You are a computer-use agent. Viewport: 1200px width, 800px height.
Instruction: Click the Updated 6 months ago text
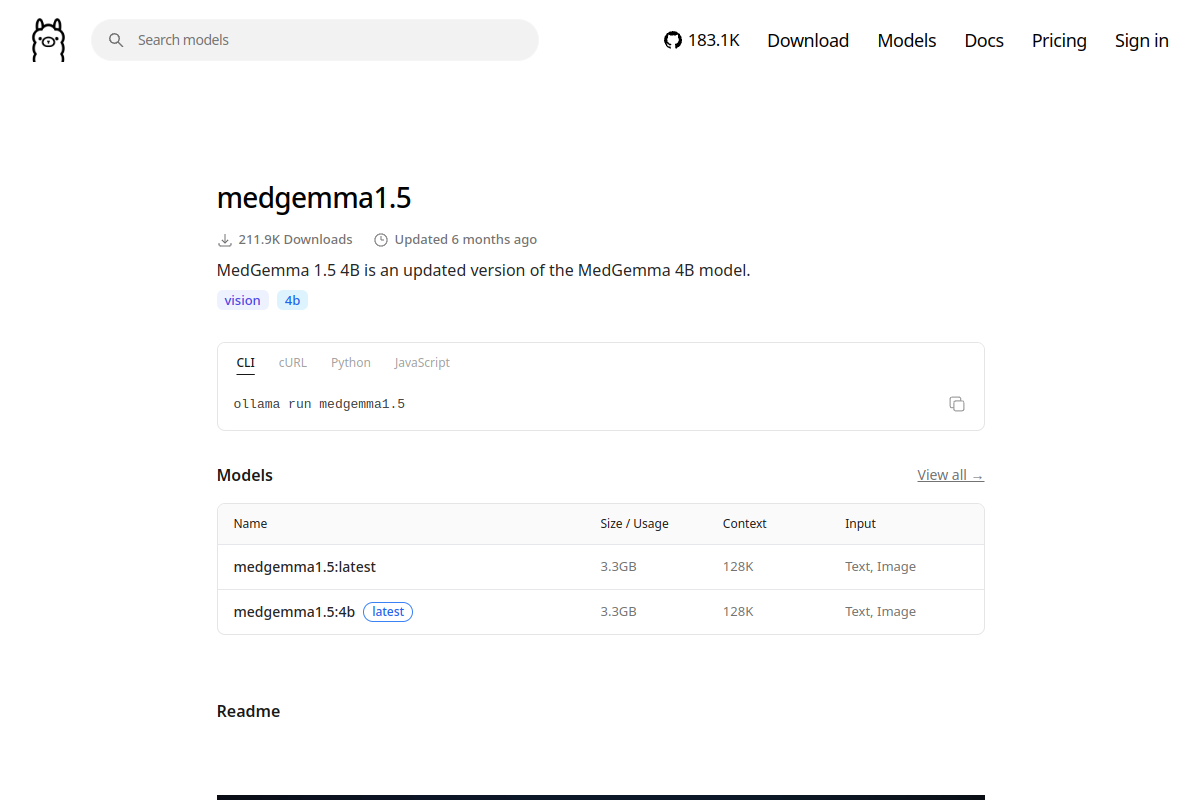466,240
